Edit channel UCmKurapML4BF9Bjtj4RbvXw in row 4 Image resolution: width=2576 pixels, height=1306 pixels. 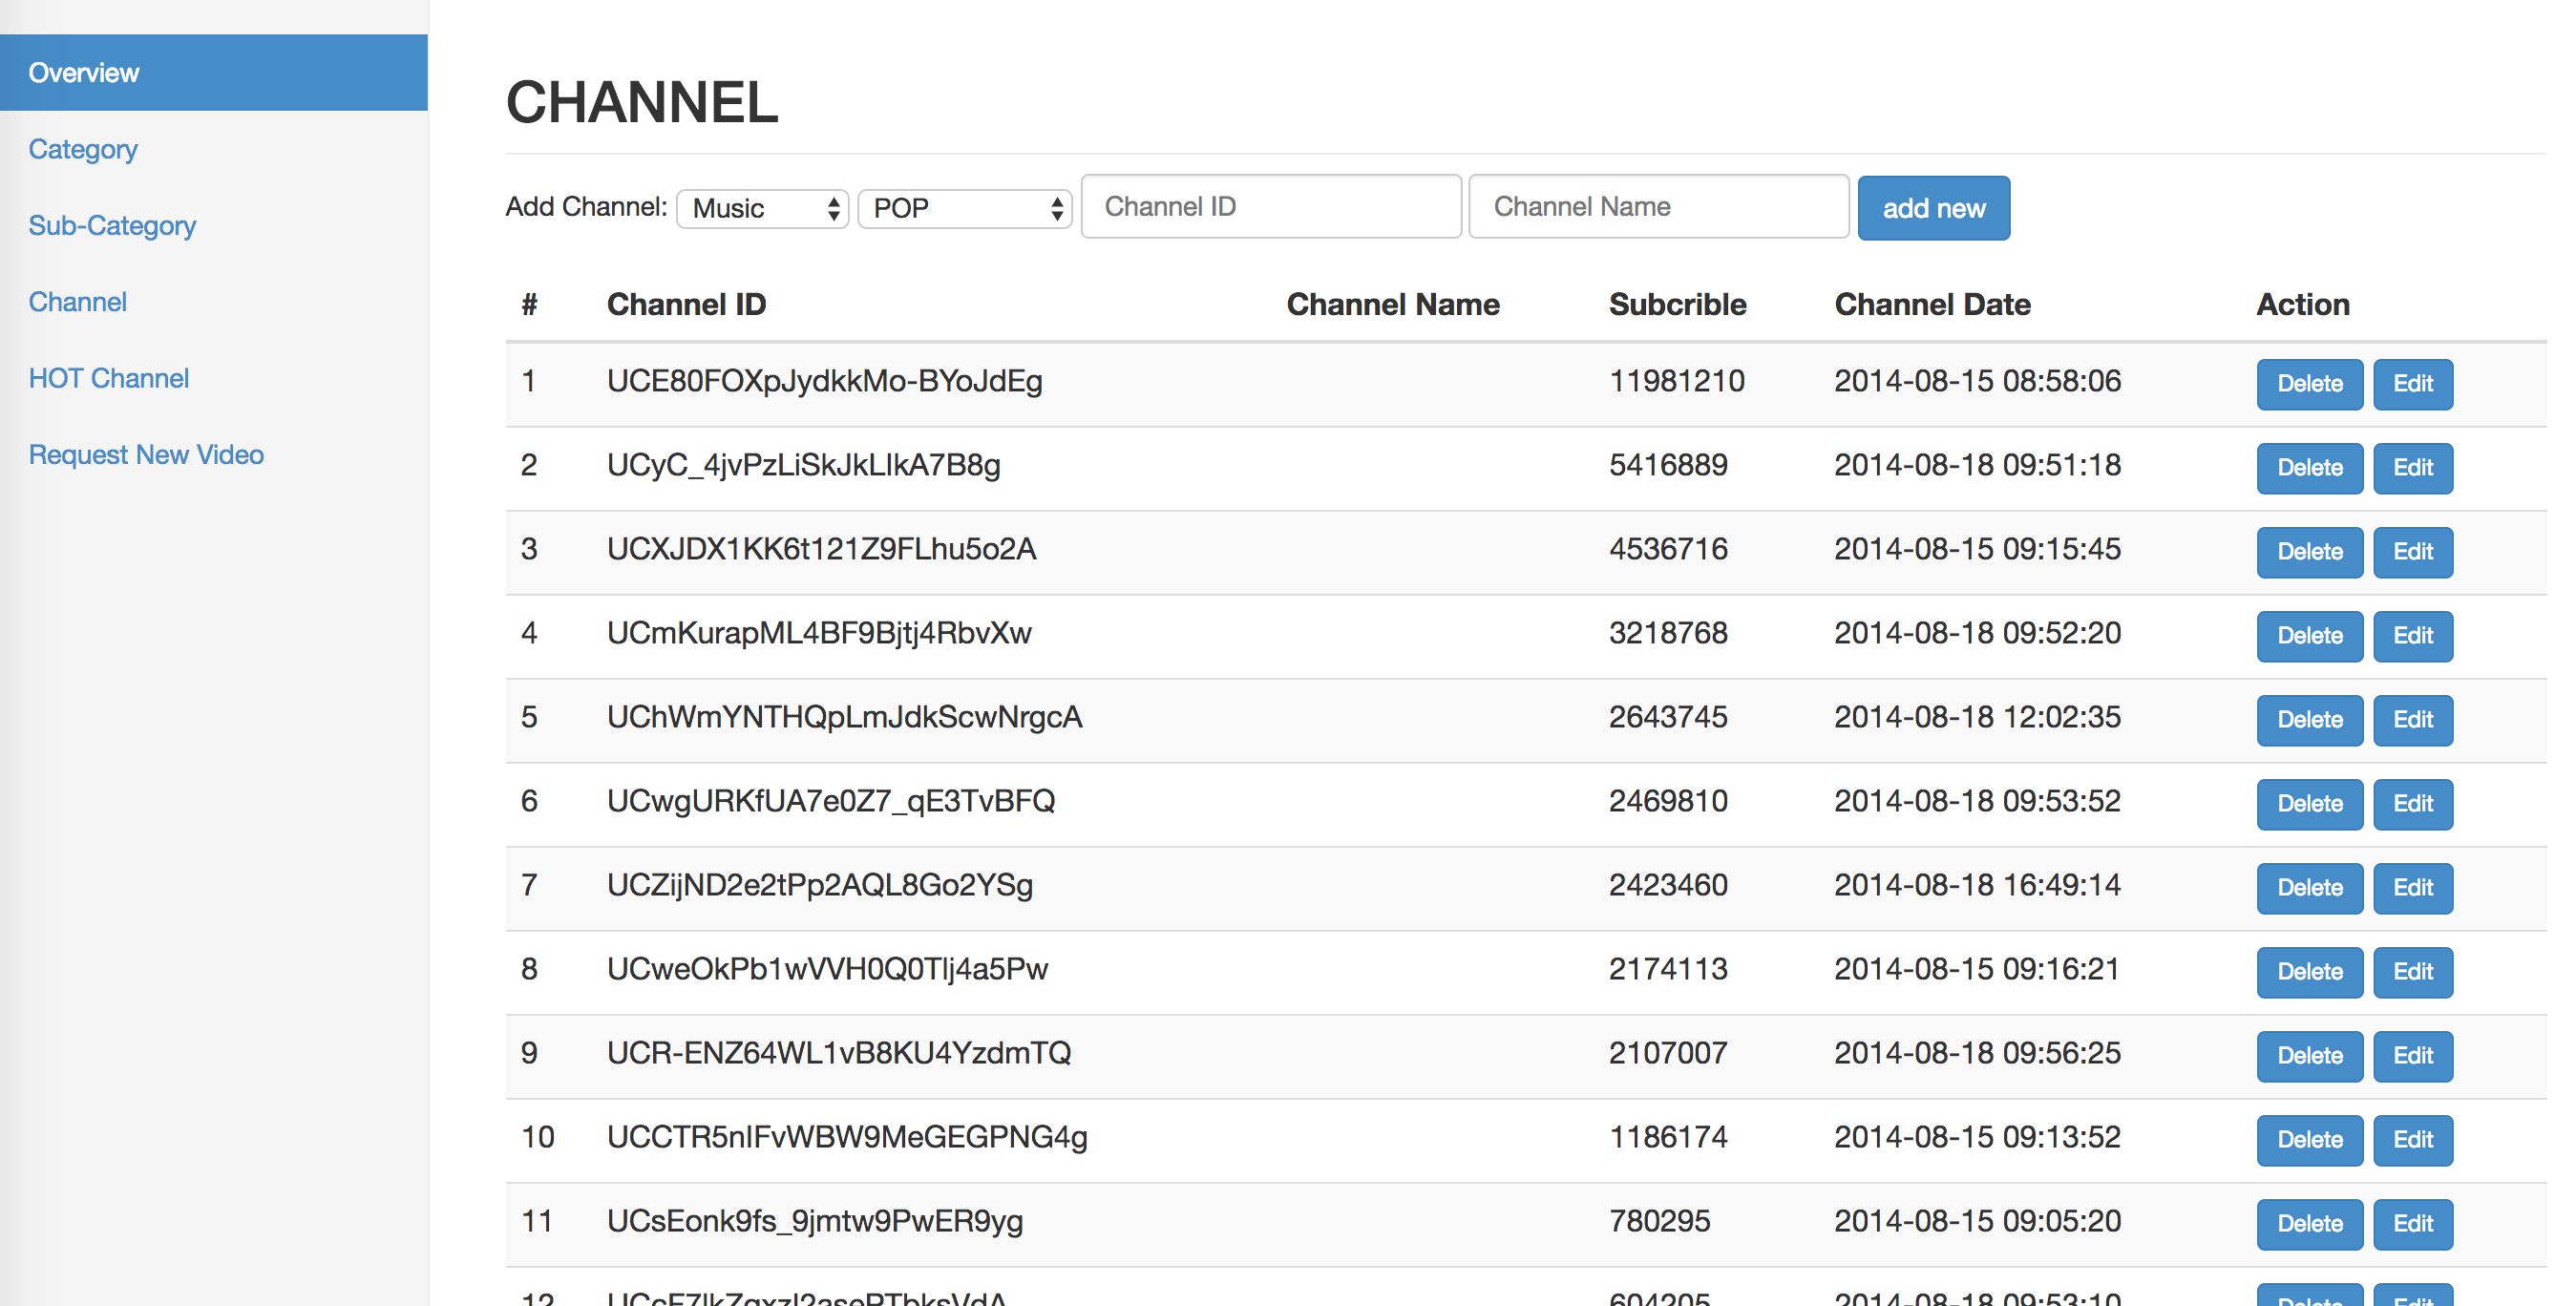[x=2412, y=636]
